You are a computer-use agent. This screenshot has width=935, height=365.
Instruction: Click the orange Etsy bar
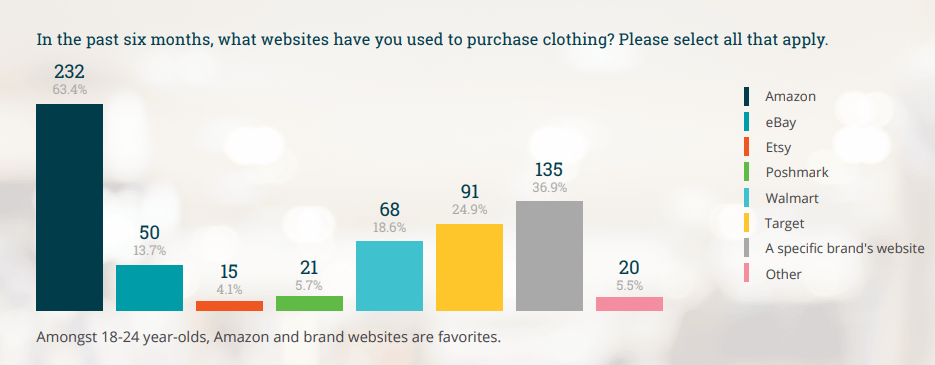[x=229, y=306]
